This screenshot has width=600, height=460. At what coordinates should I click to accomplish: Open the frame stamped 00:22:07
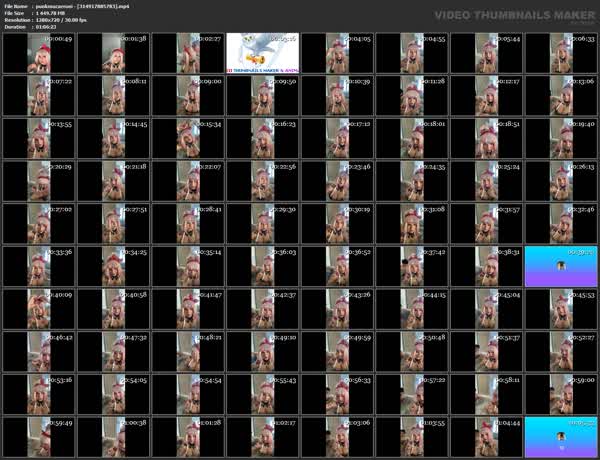[x=187, y=181]
